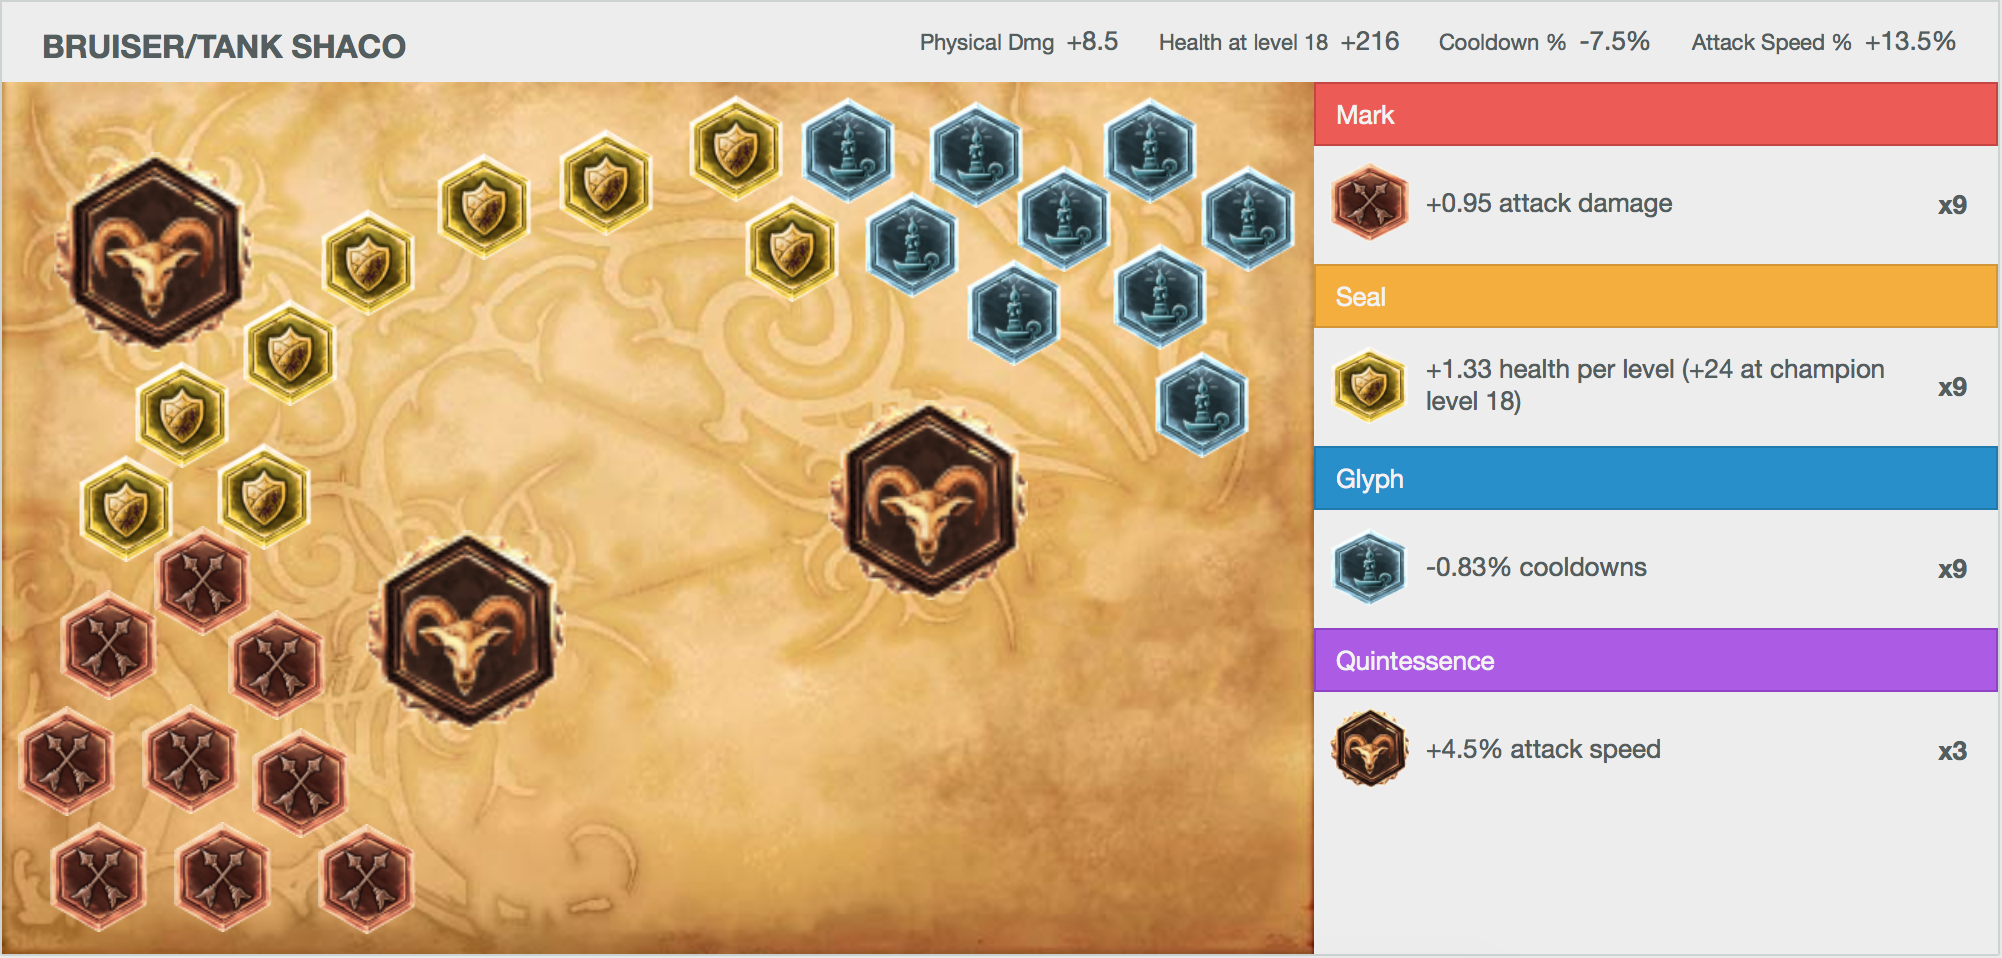
Task: Select the blue Glyph section header
Action: (1656, 478)
